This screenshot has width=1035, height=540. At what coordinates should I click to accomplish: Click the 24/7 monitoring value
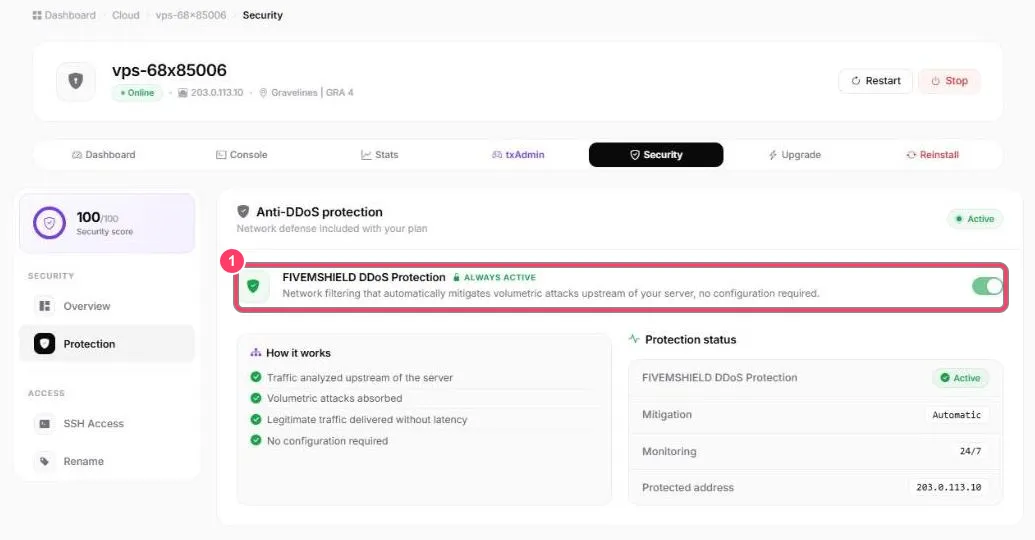[x=970, y=451]
